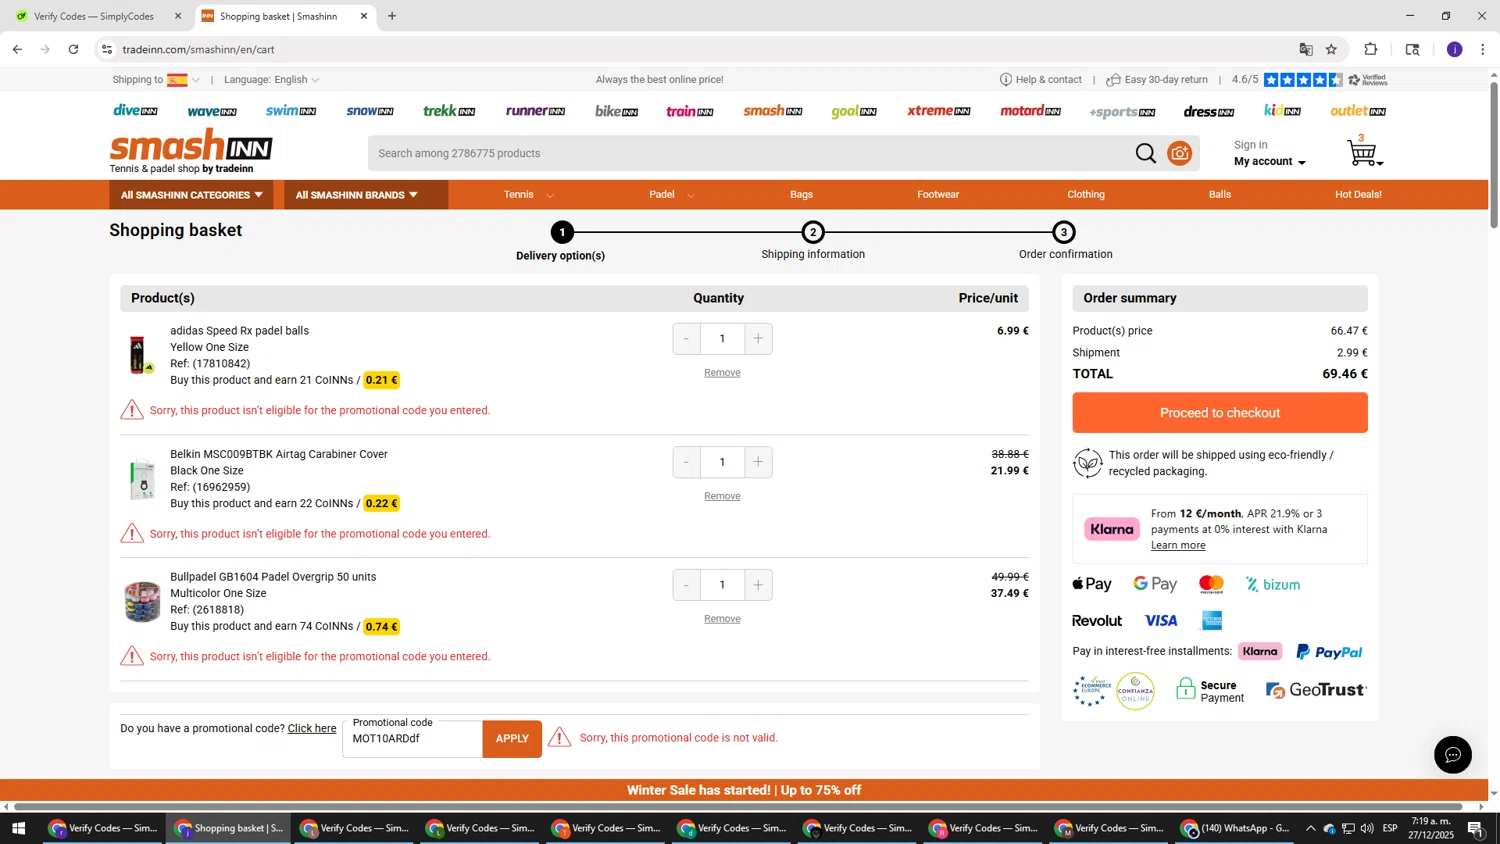Open the runnerinn store logo link

coord(535,111)
